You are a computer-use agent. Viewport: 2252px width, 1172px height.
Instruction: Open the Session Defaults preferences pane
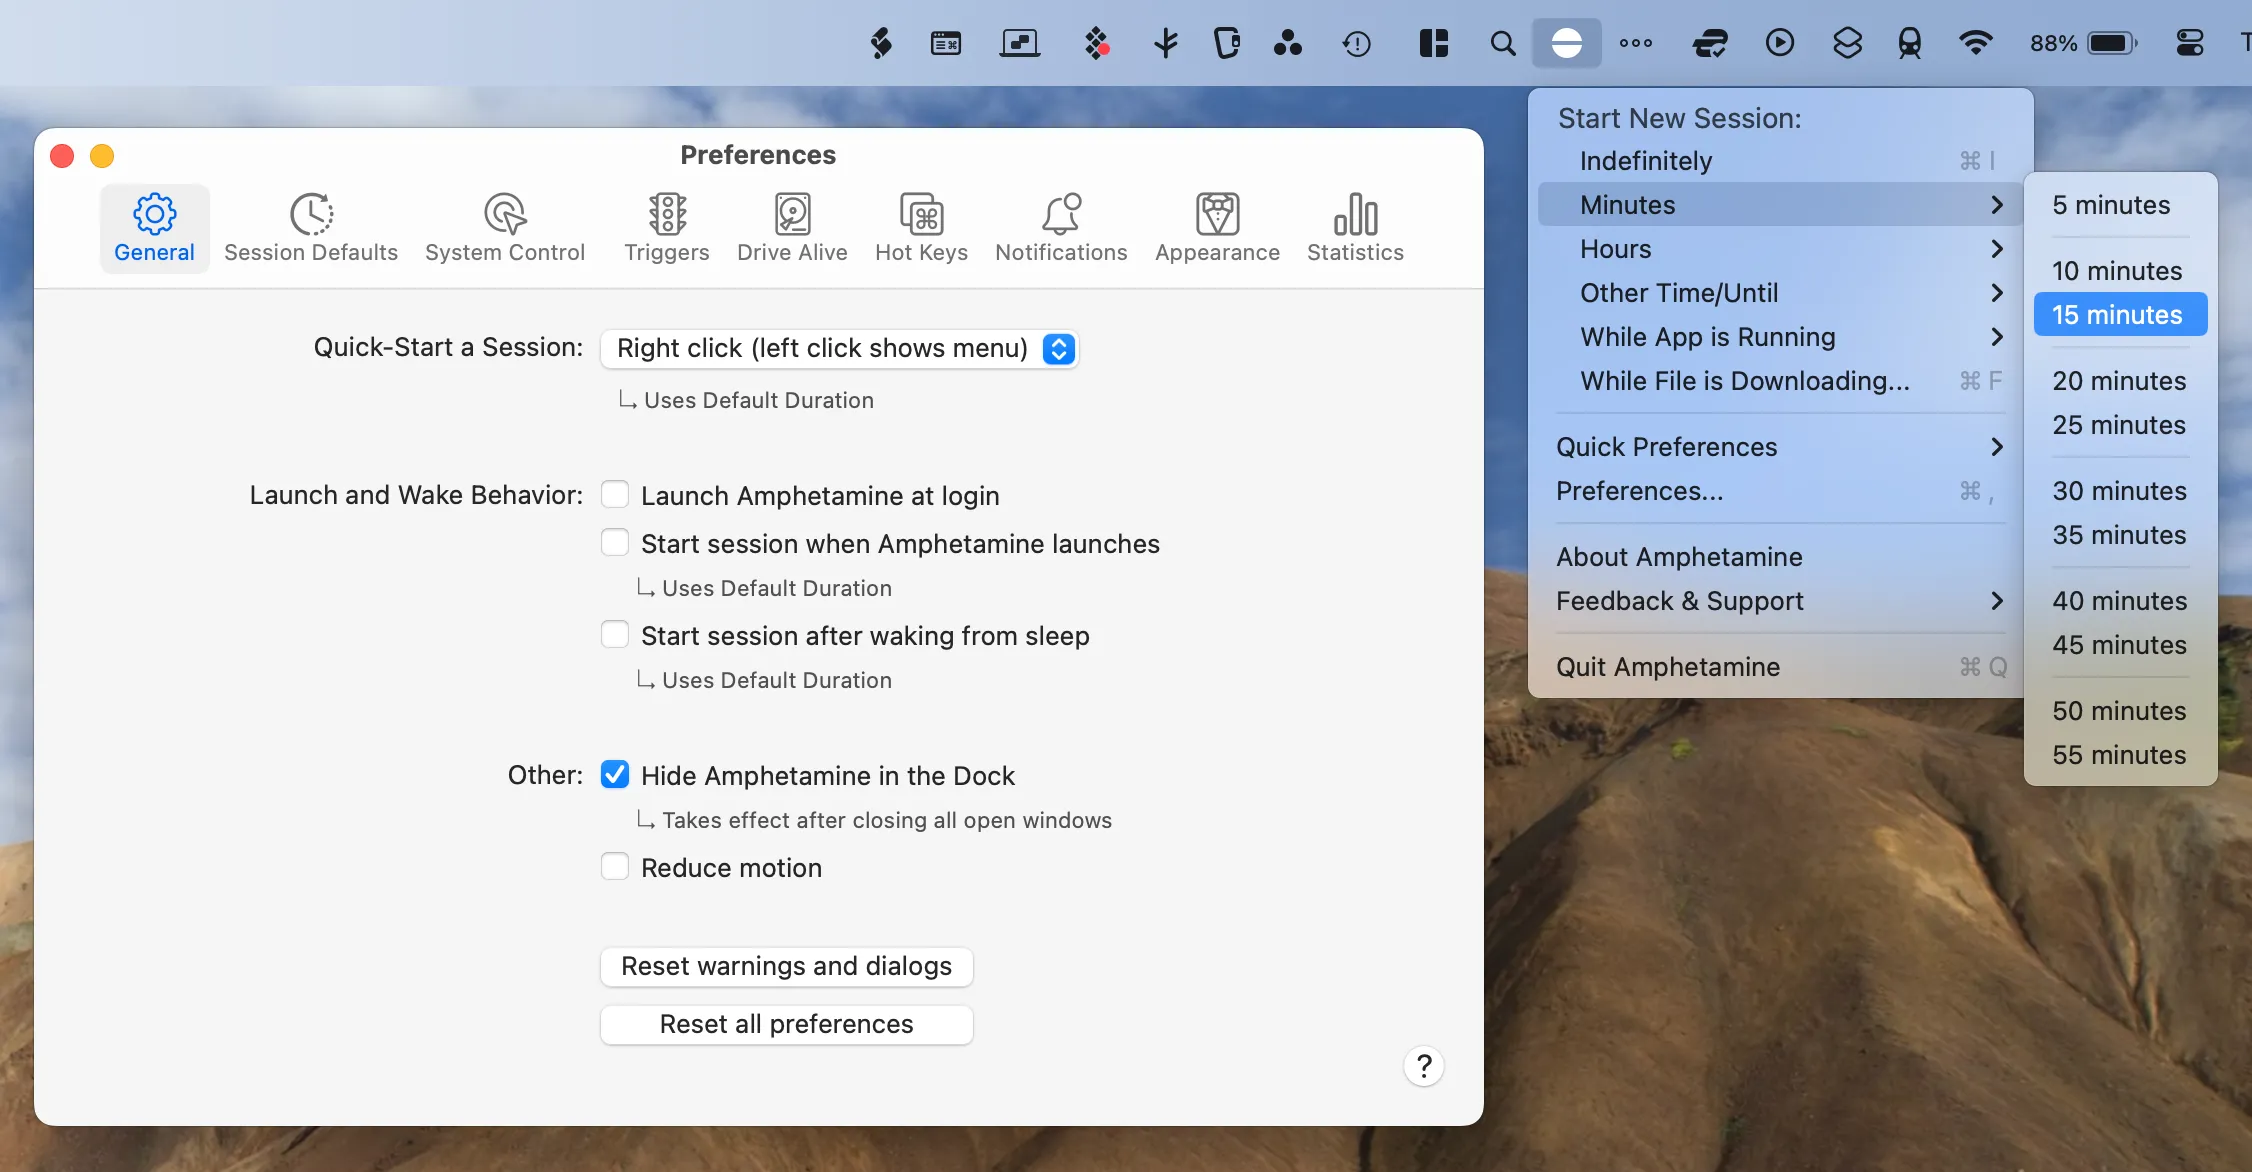coord(310,228)
